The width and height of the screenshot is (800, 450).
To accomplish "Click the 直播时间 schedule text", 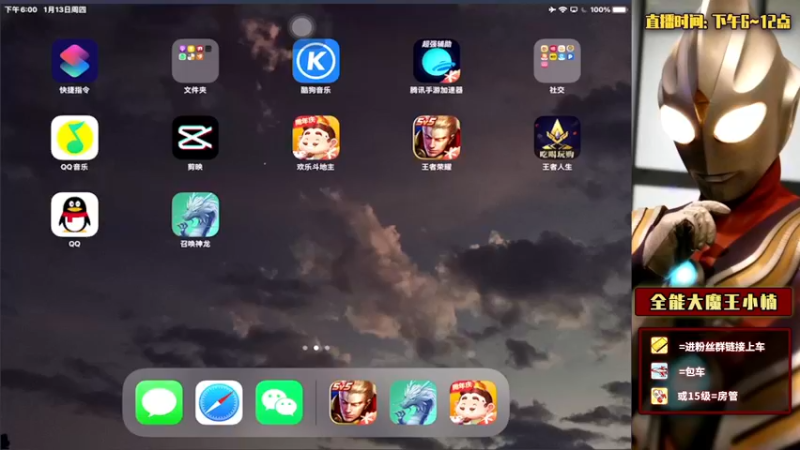I will (x=717, y=22).
